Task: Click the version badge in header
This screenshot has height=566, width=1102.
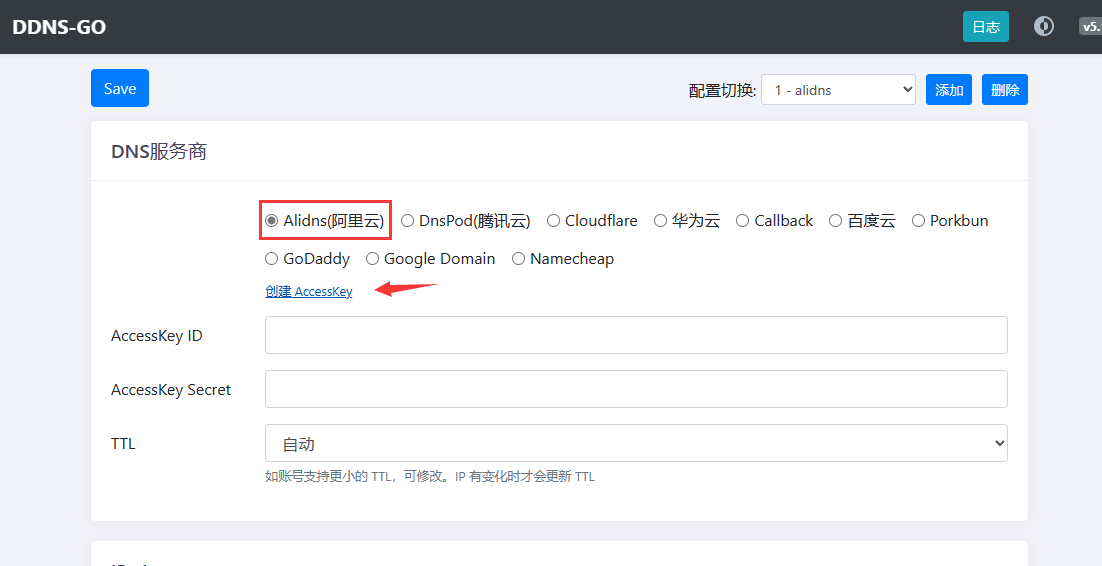Action: (1090, 27)
